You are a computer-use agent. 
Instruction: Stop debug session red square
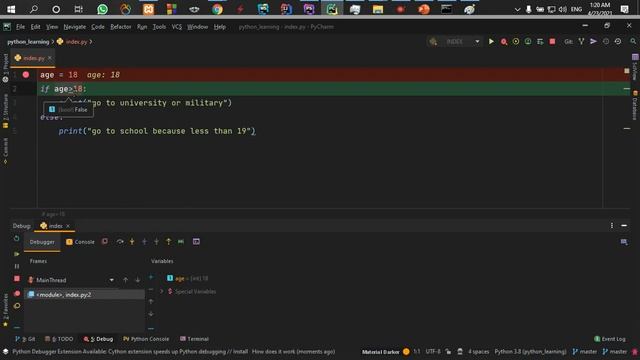[17, 279]
